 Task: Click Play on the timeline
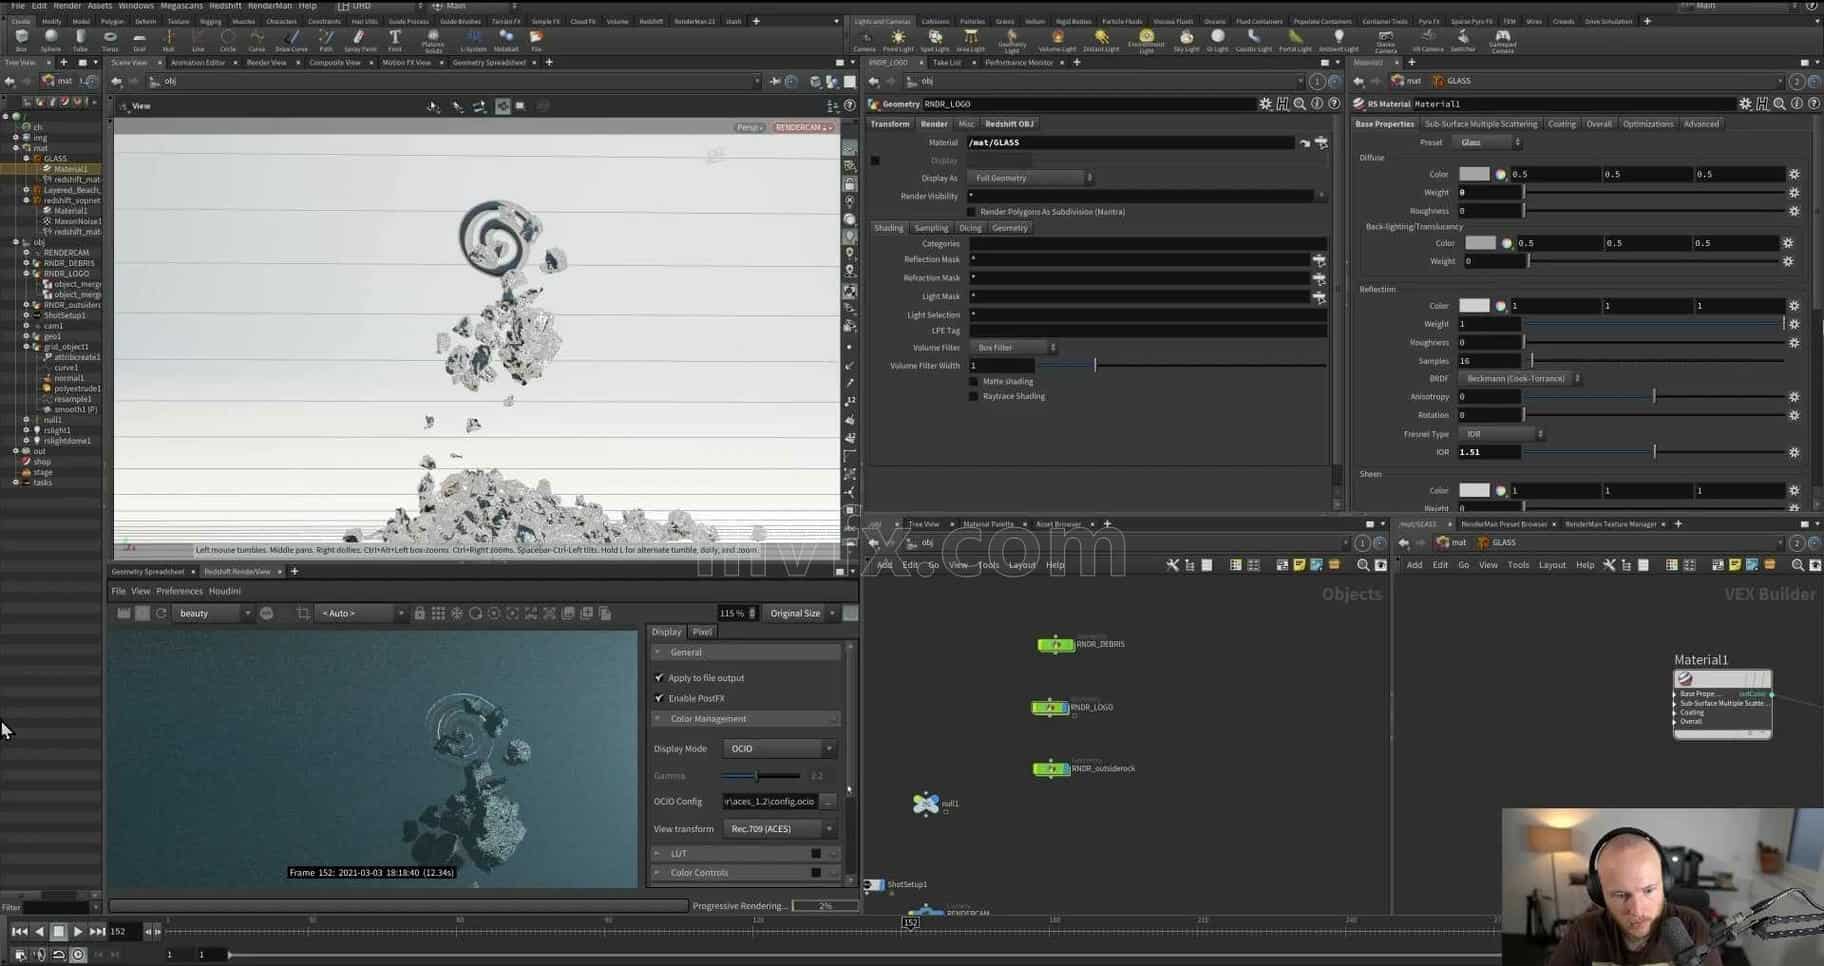(77, 931)
